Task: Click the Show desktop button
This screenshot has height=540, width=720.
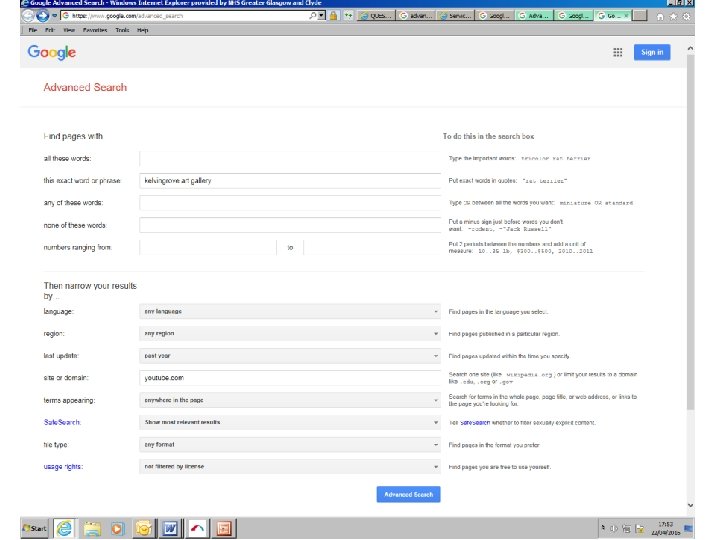Action: pyautogui.click(x=688, y=529)
